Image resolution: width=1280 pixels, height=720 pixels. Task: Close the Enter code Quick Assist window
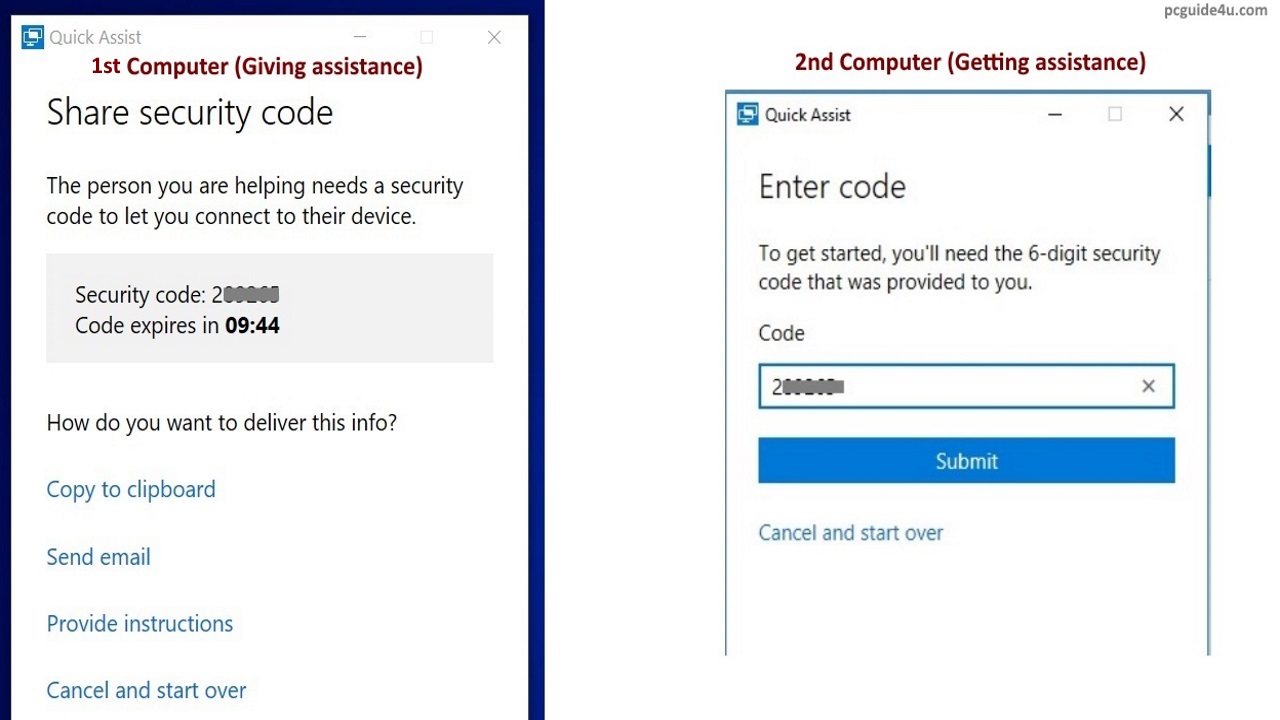click(1176, 114)
